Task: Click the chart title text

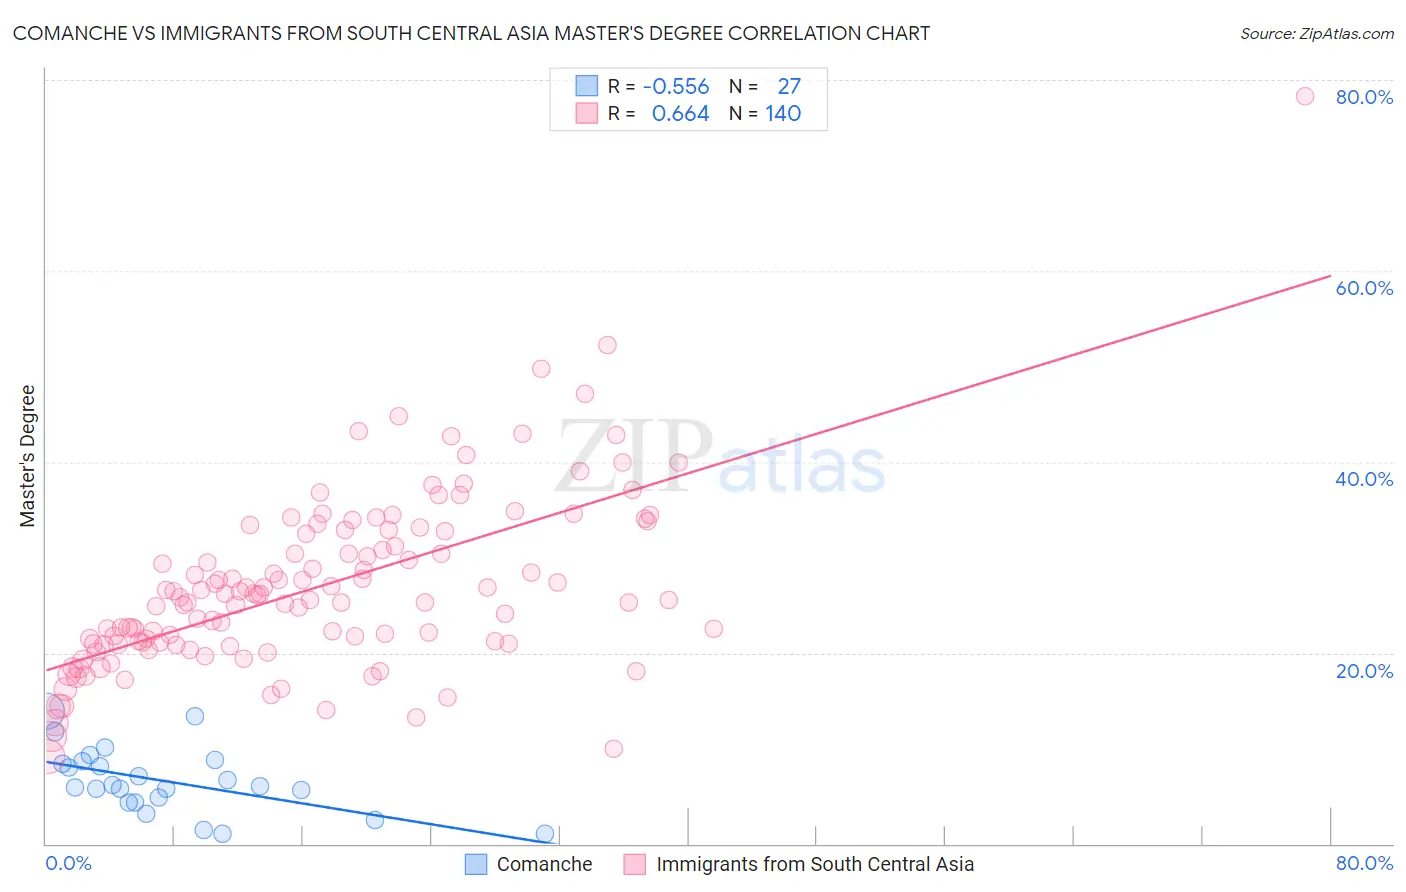Action: [x=471, y=33]
